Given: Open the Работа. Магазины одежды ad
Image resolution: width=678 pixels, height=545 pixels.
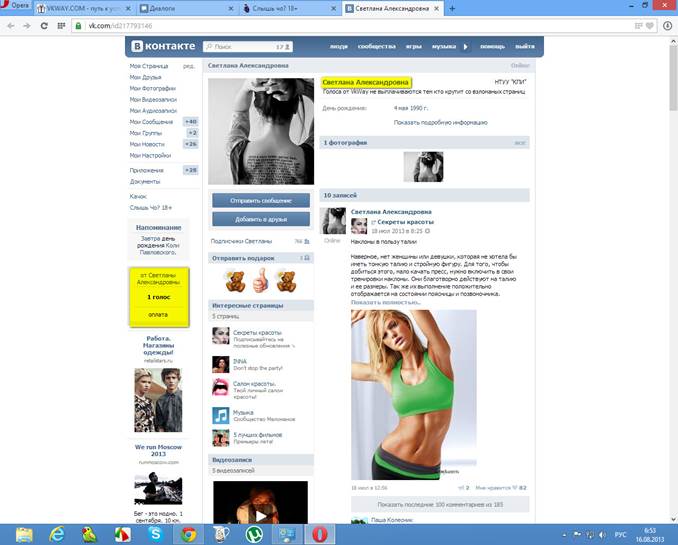Looking at the screenshot, I should 158,345.
